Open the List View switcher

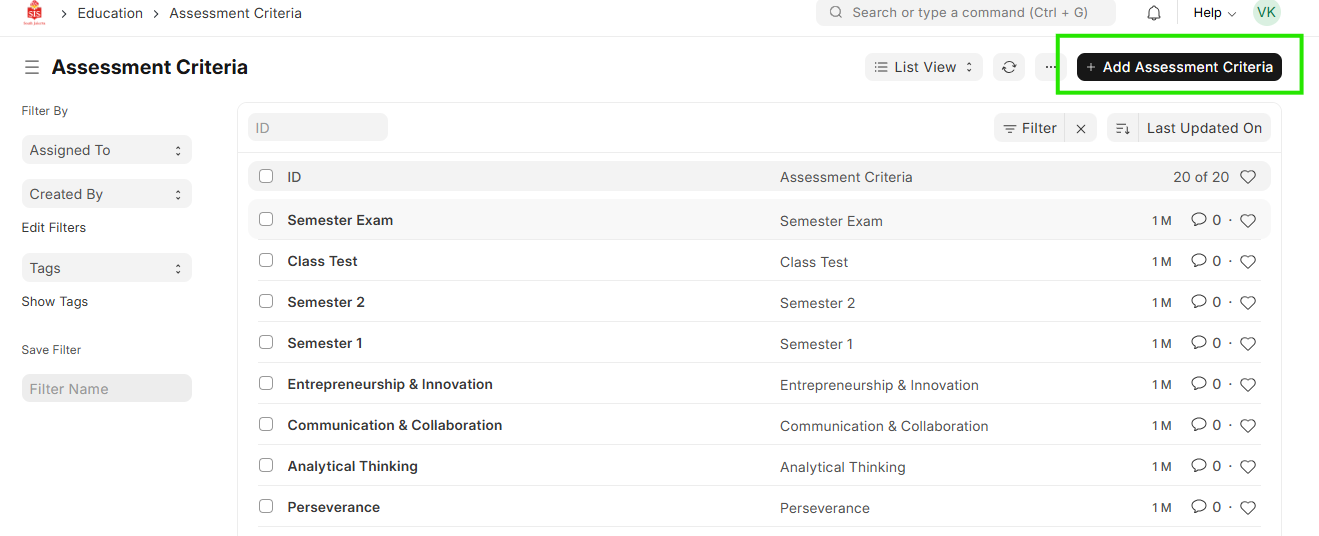pyautogui.click(x=924, y=67)
